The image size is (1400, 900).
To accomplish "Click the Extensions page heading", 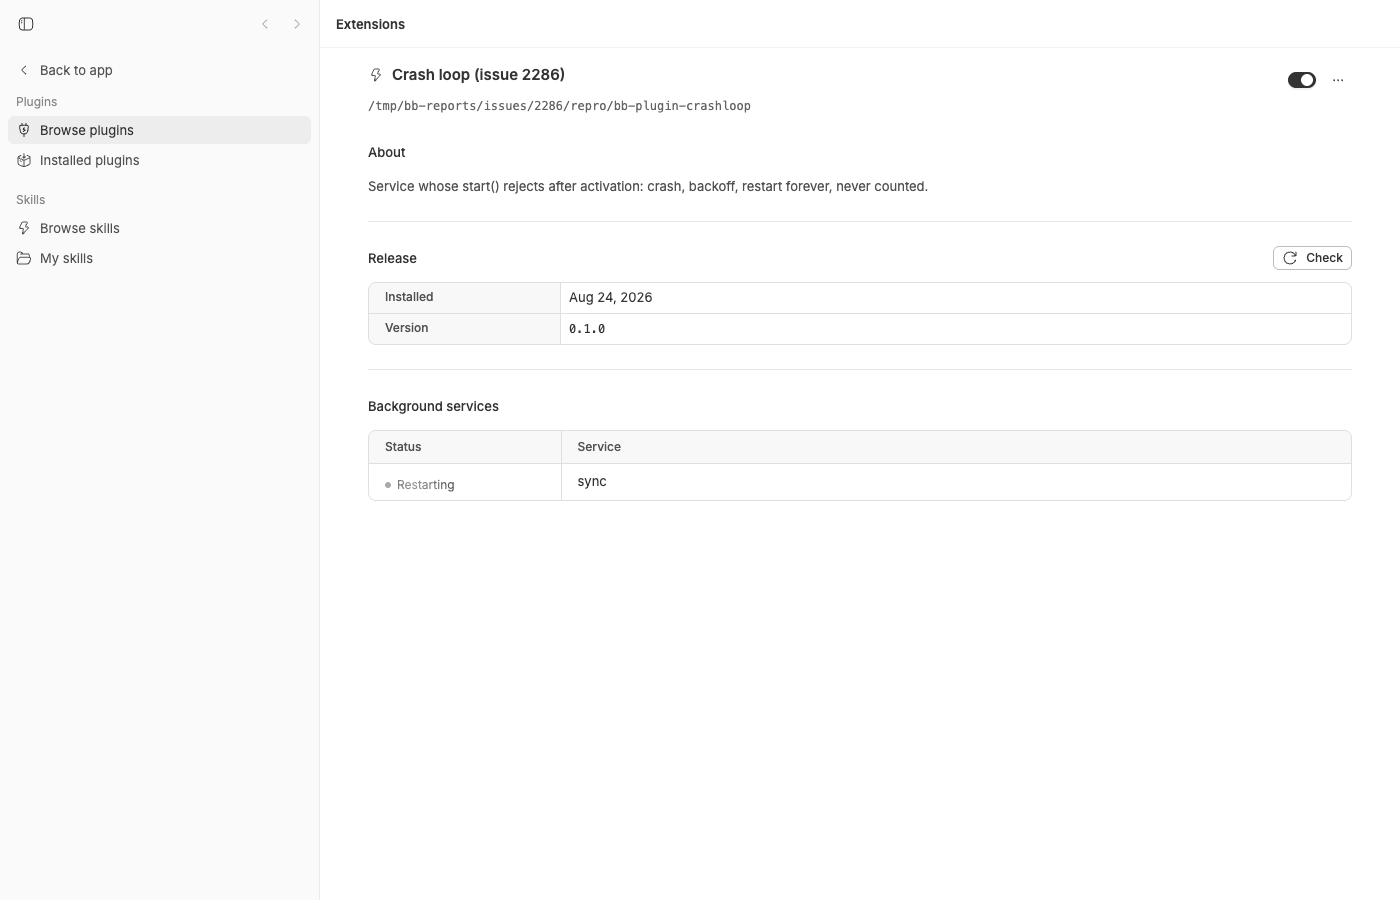I will click(x=370, y=24).
